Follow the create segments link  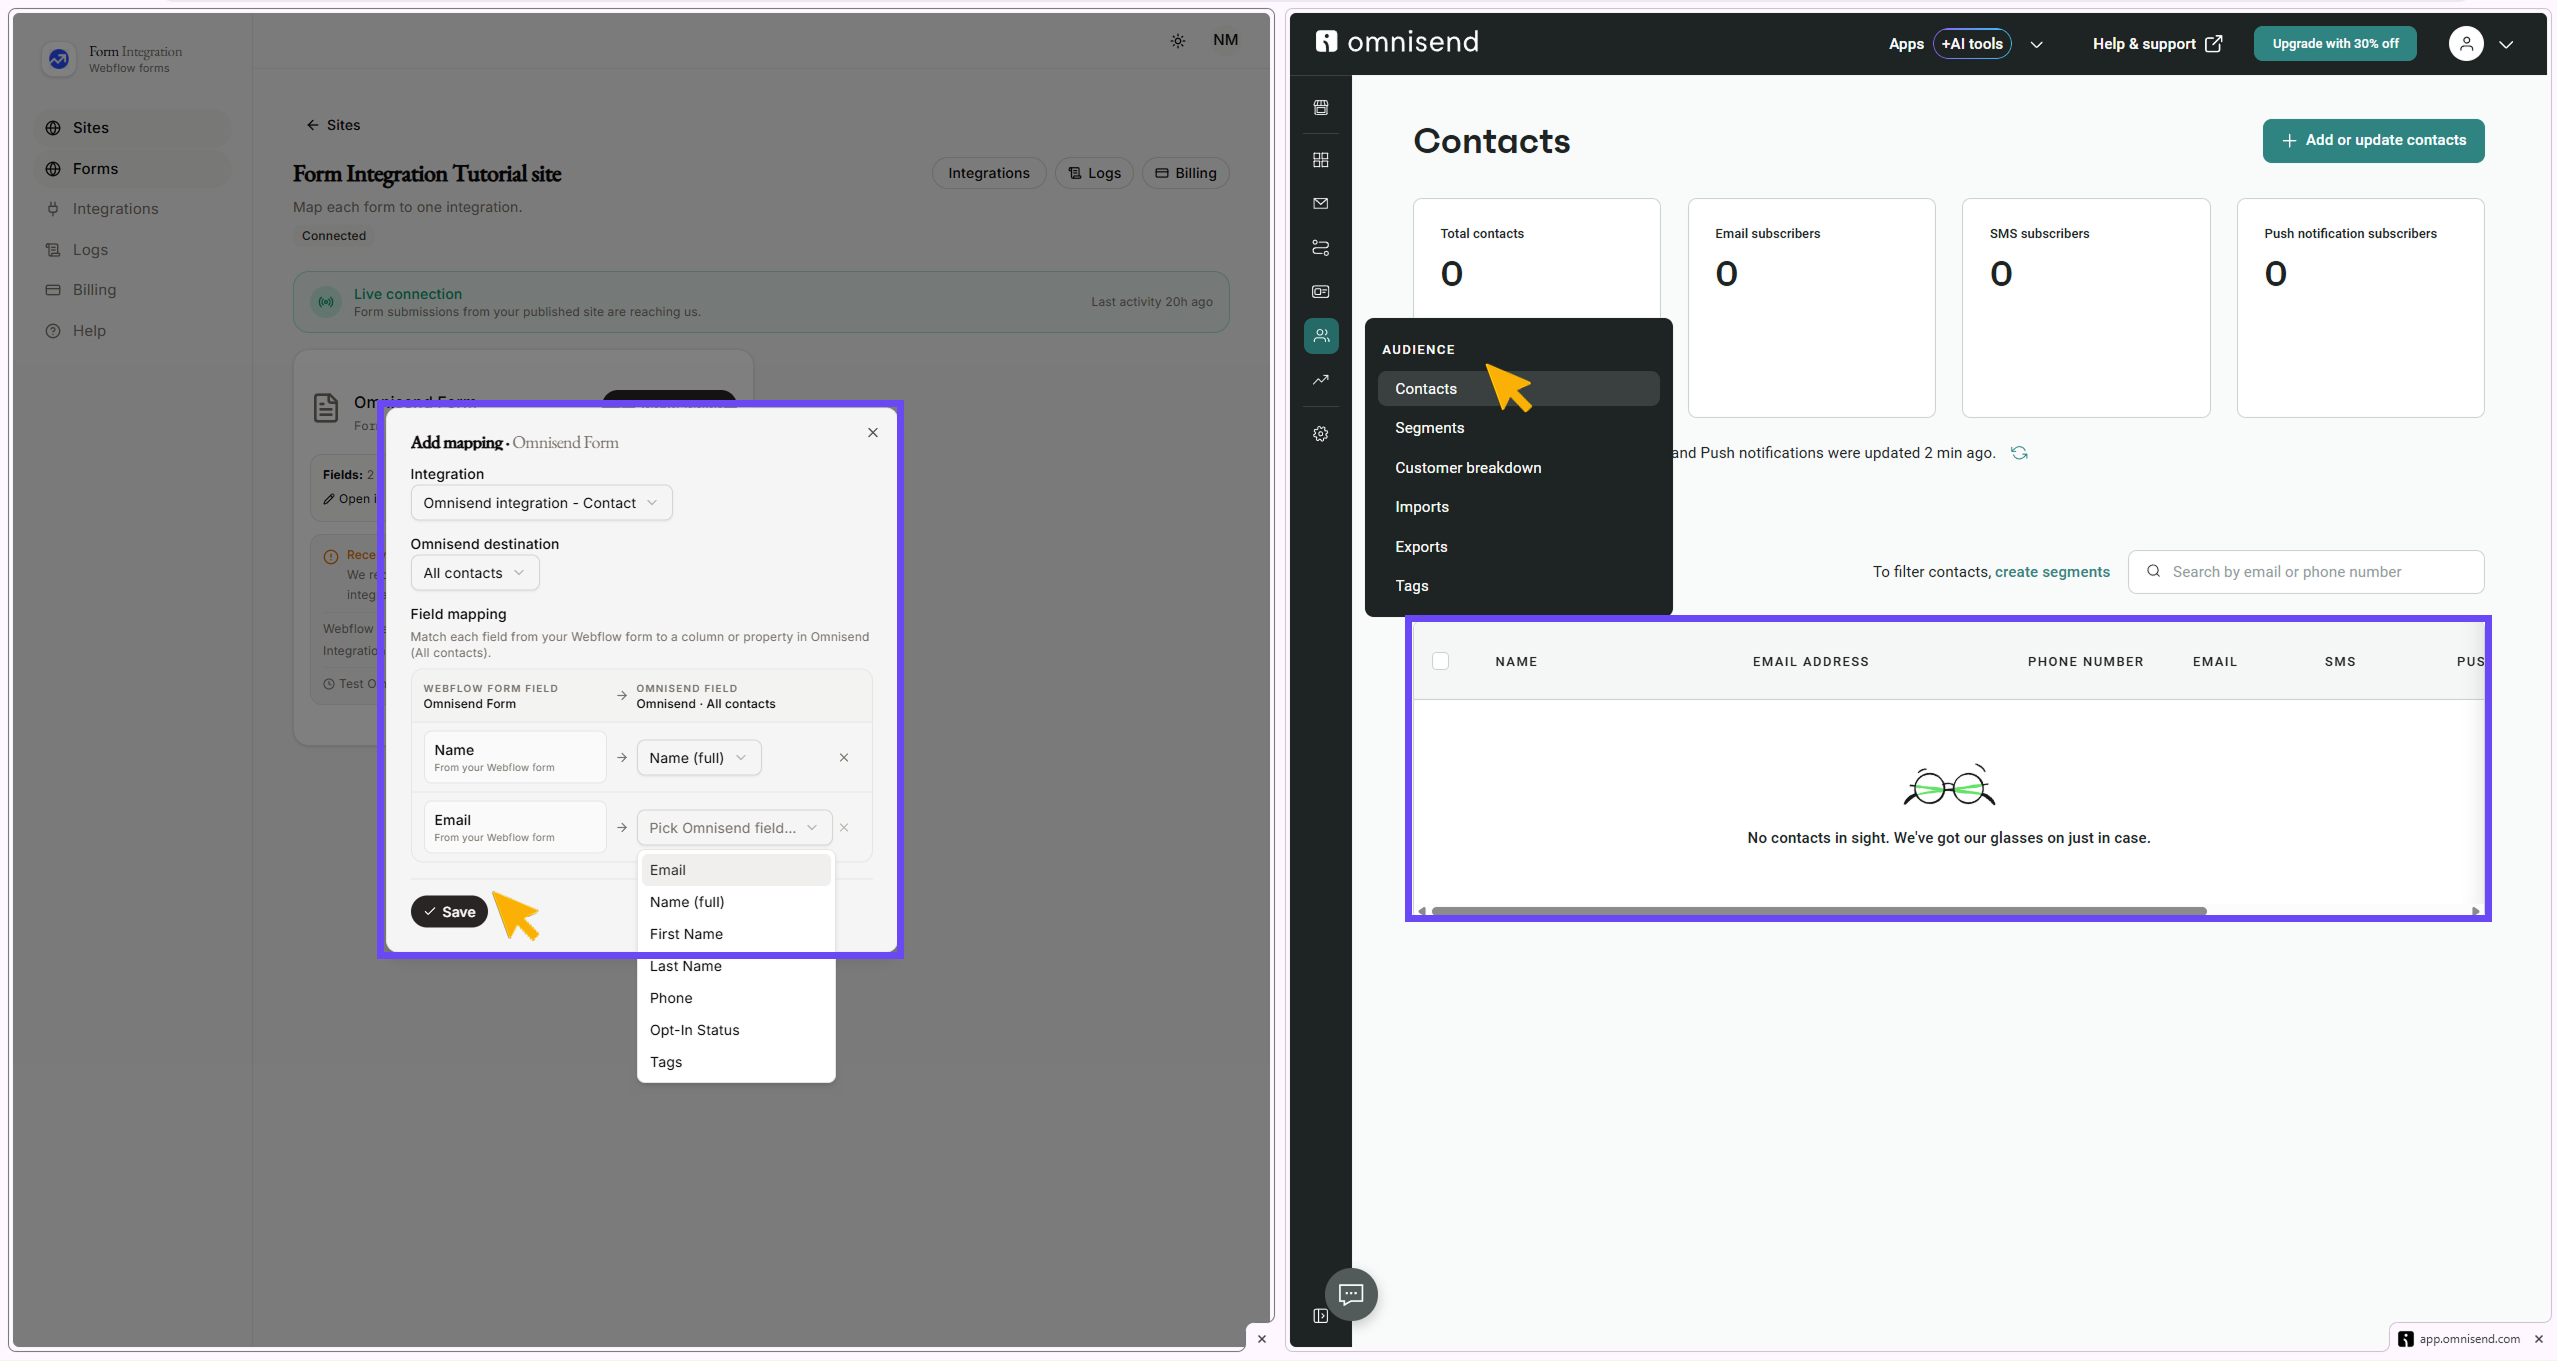pos(2052,572)
